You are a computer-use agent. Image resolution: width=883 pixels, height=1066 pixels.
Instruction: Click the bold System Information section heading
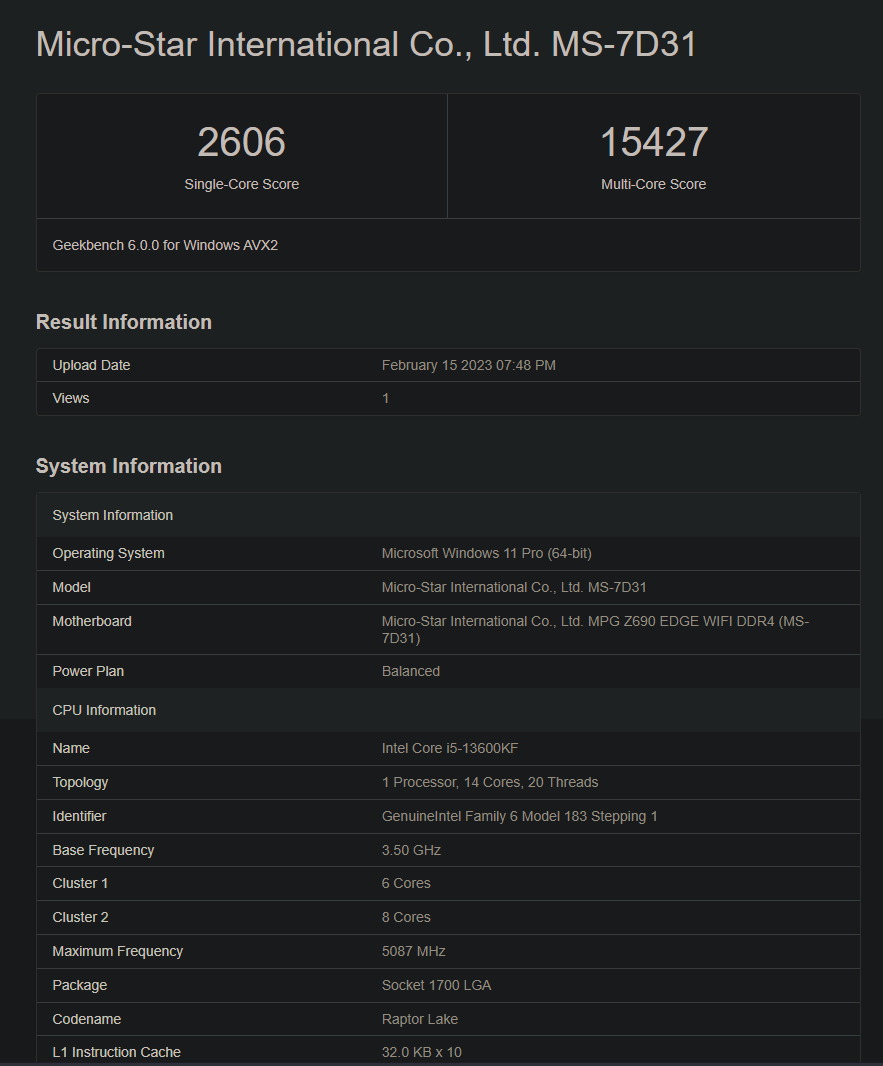pyautogui.click(x=128, y=466)
